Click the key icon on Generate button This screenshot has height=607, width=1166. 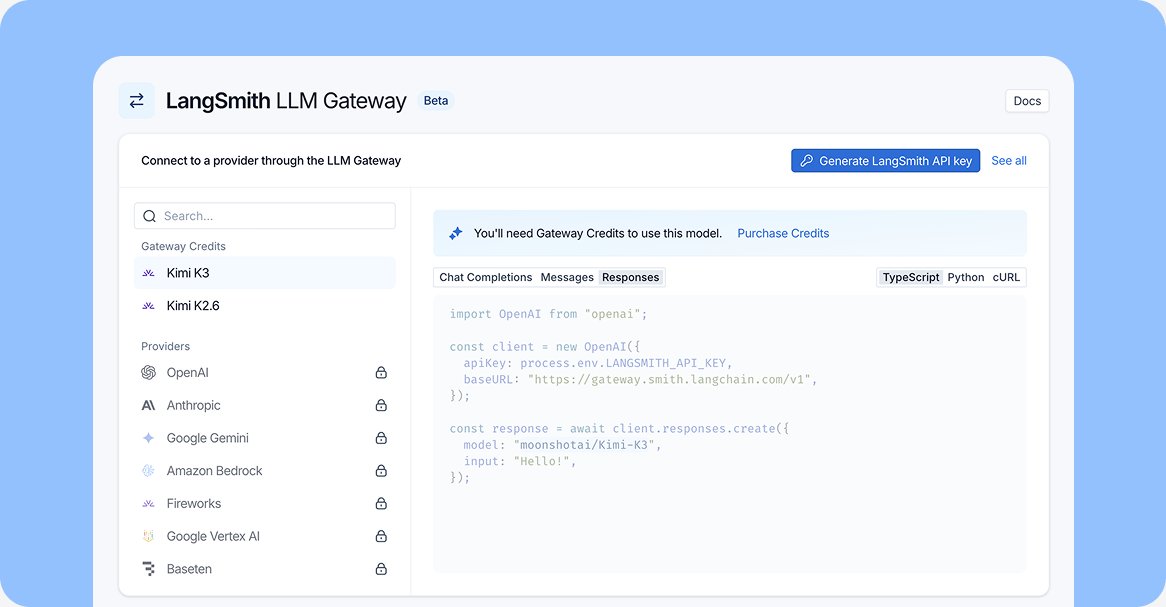(806, 161)
